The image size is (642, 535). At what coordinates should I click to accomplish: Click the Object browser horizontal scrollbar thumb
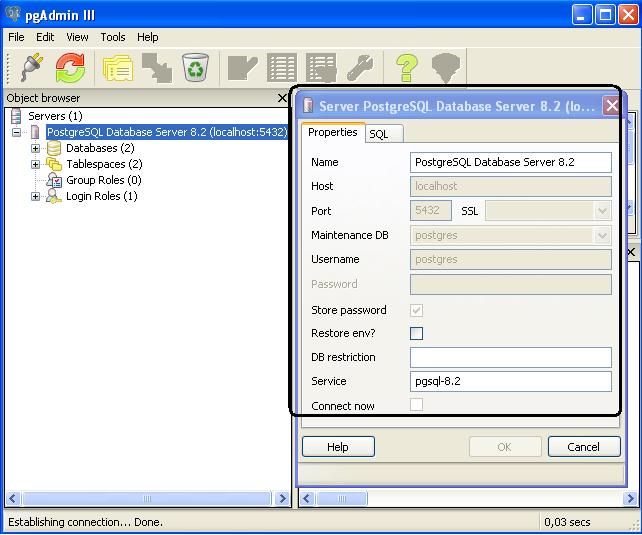147,499
